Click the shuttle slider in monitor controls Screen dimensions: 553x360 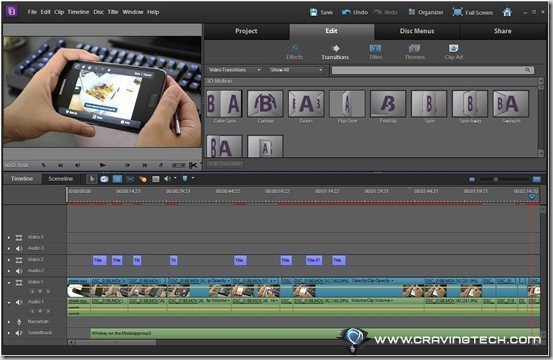[178, 165]
